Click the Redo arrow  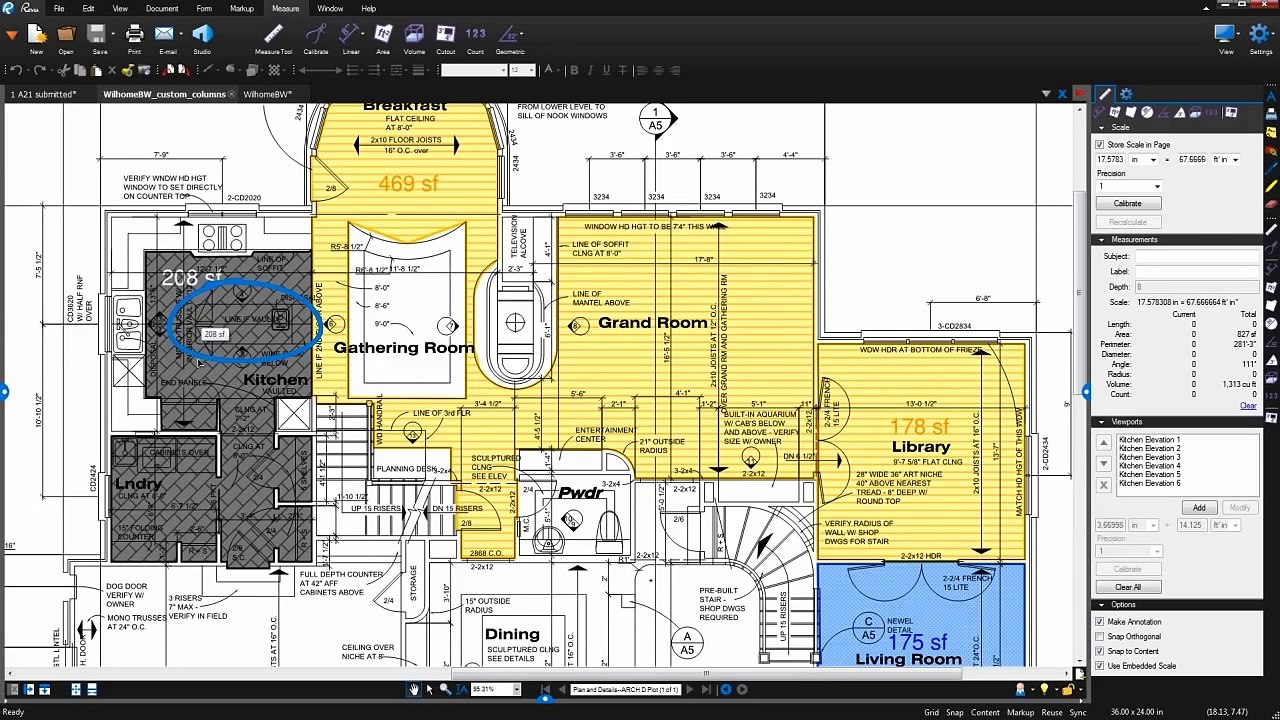point(39,70)
